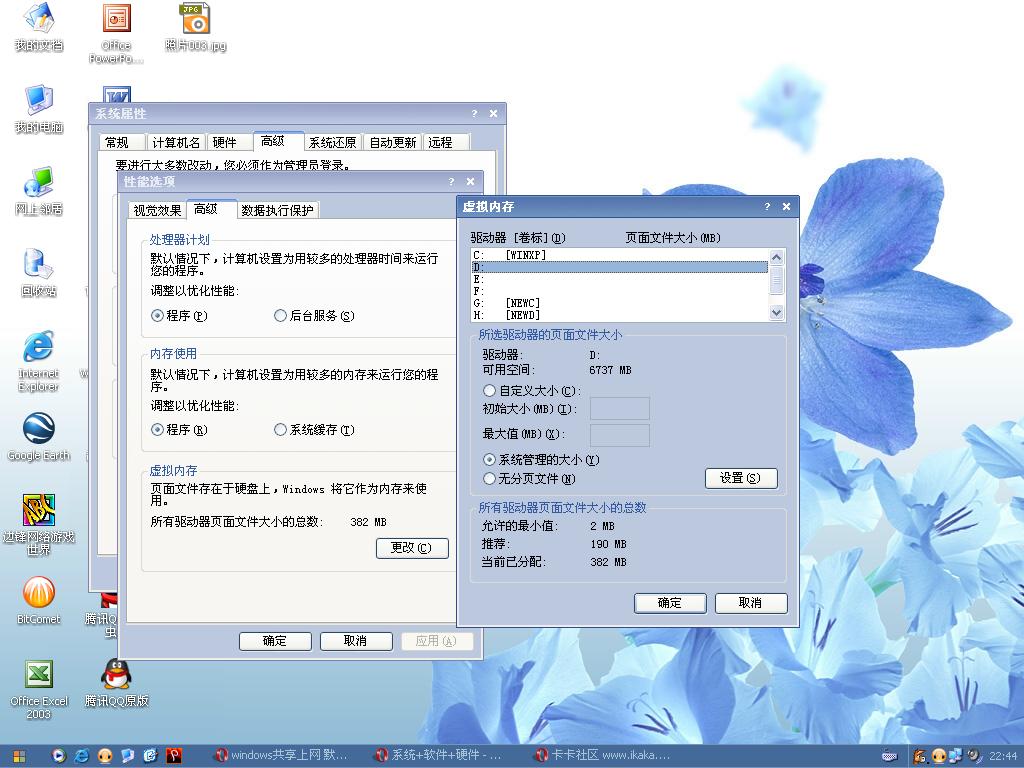Click 取消 in the 虚拟内存 dialog

(751, 603)
